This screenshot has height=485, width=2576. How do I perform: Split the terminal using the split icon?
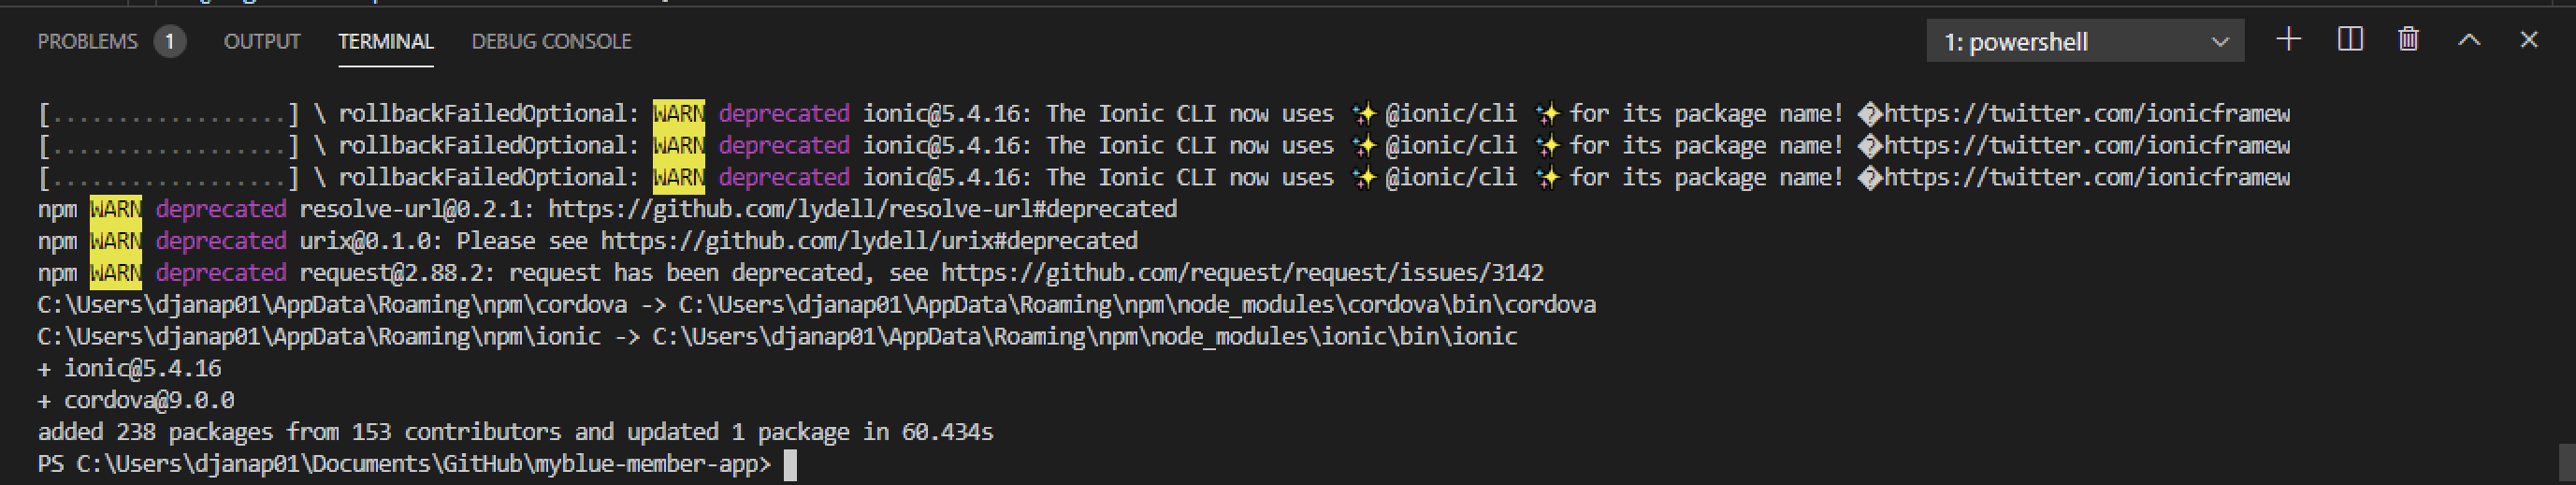(2350, 40)
